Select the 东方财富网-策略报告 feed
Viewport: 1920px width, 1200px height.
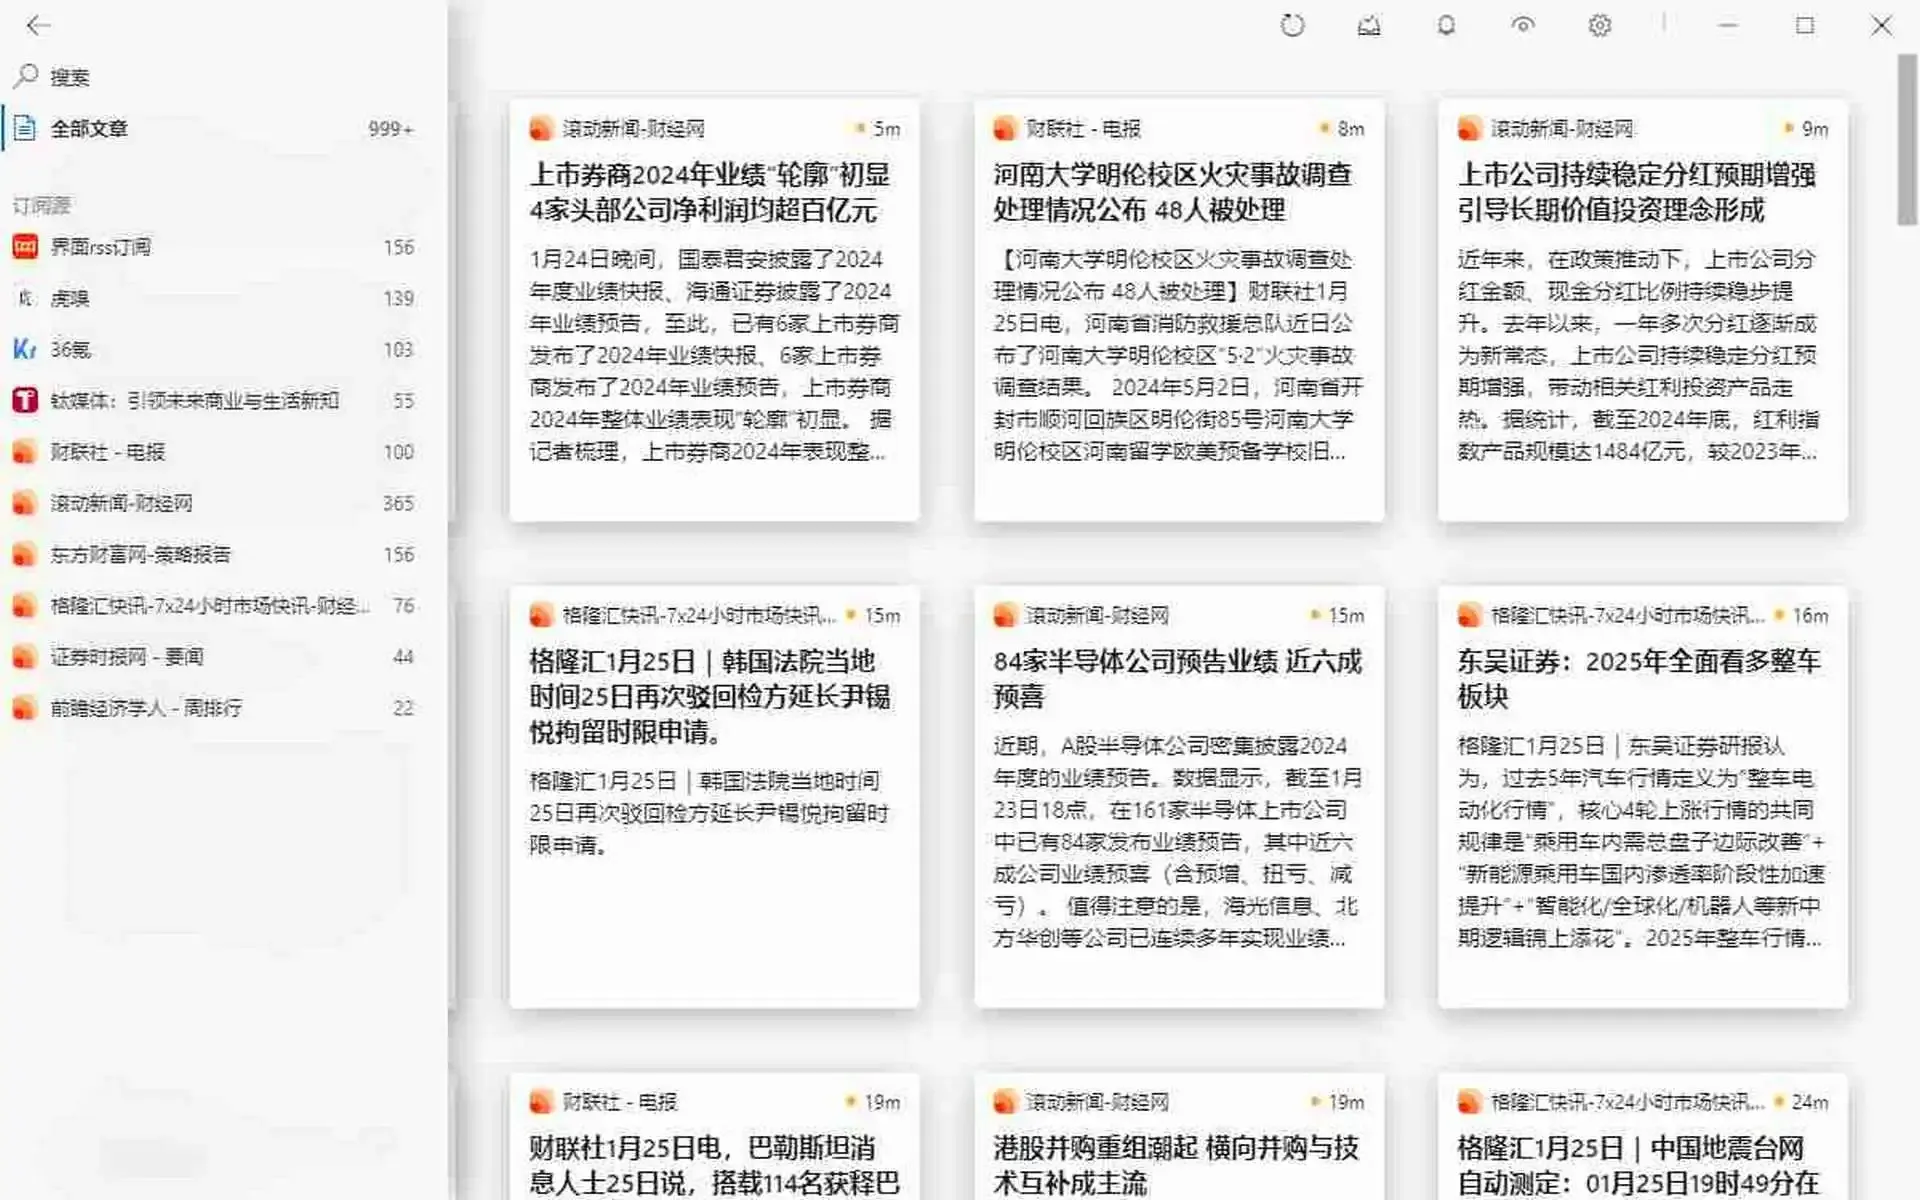click(140, 554)
